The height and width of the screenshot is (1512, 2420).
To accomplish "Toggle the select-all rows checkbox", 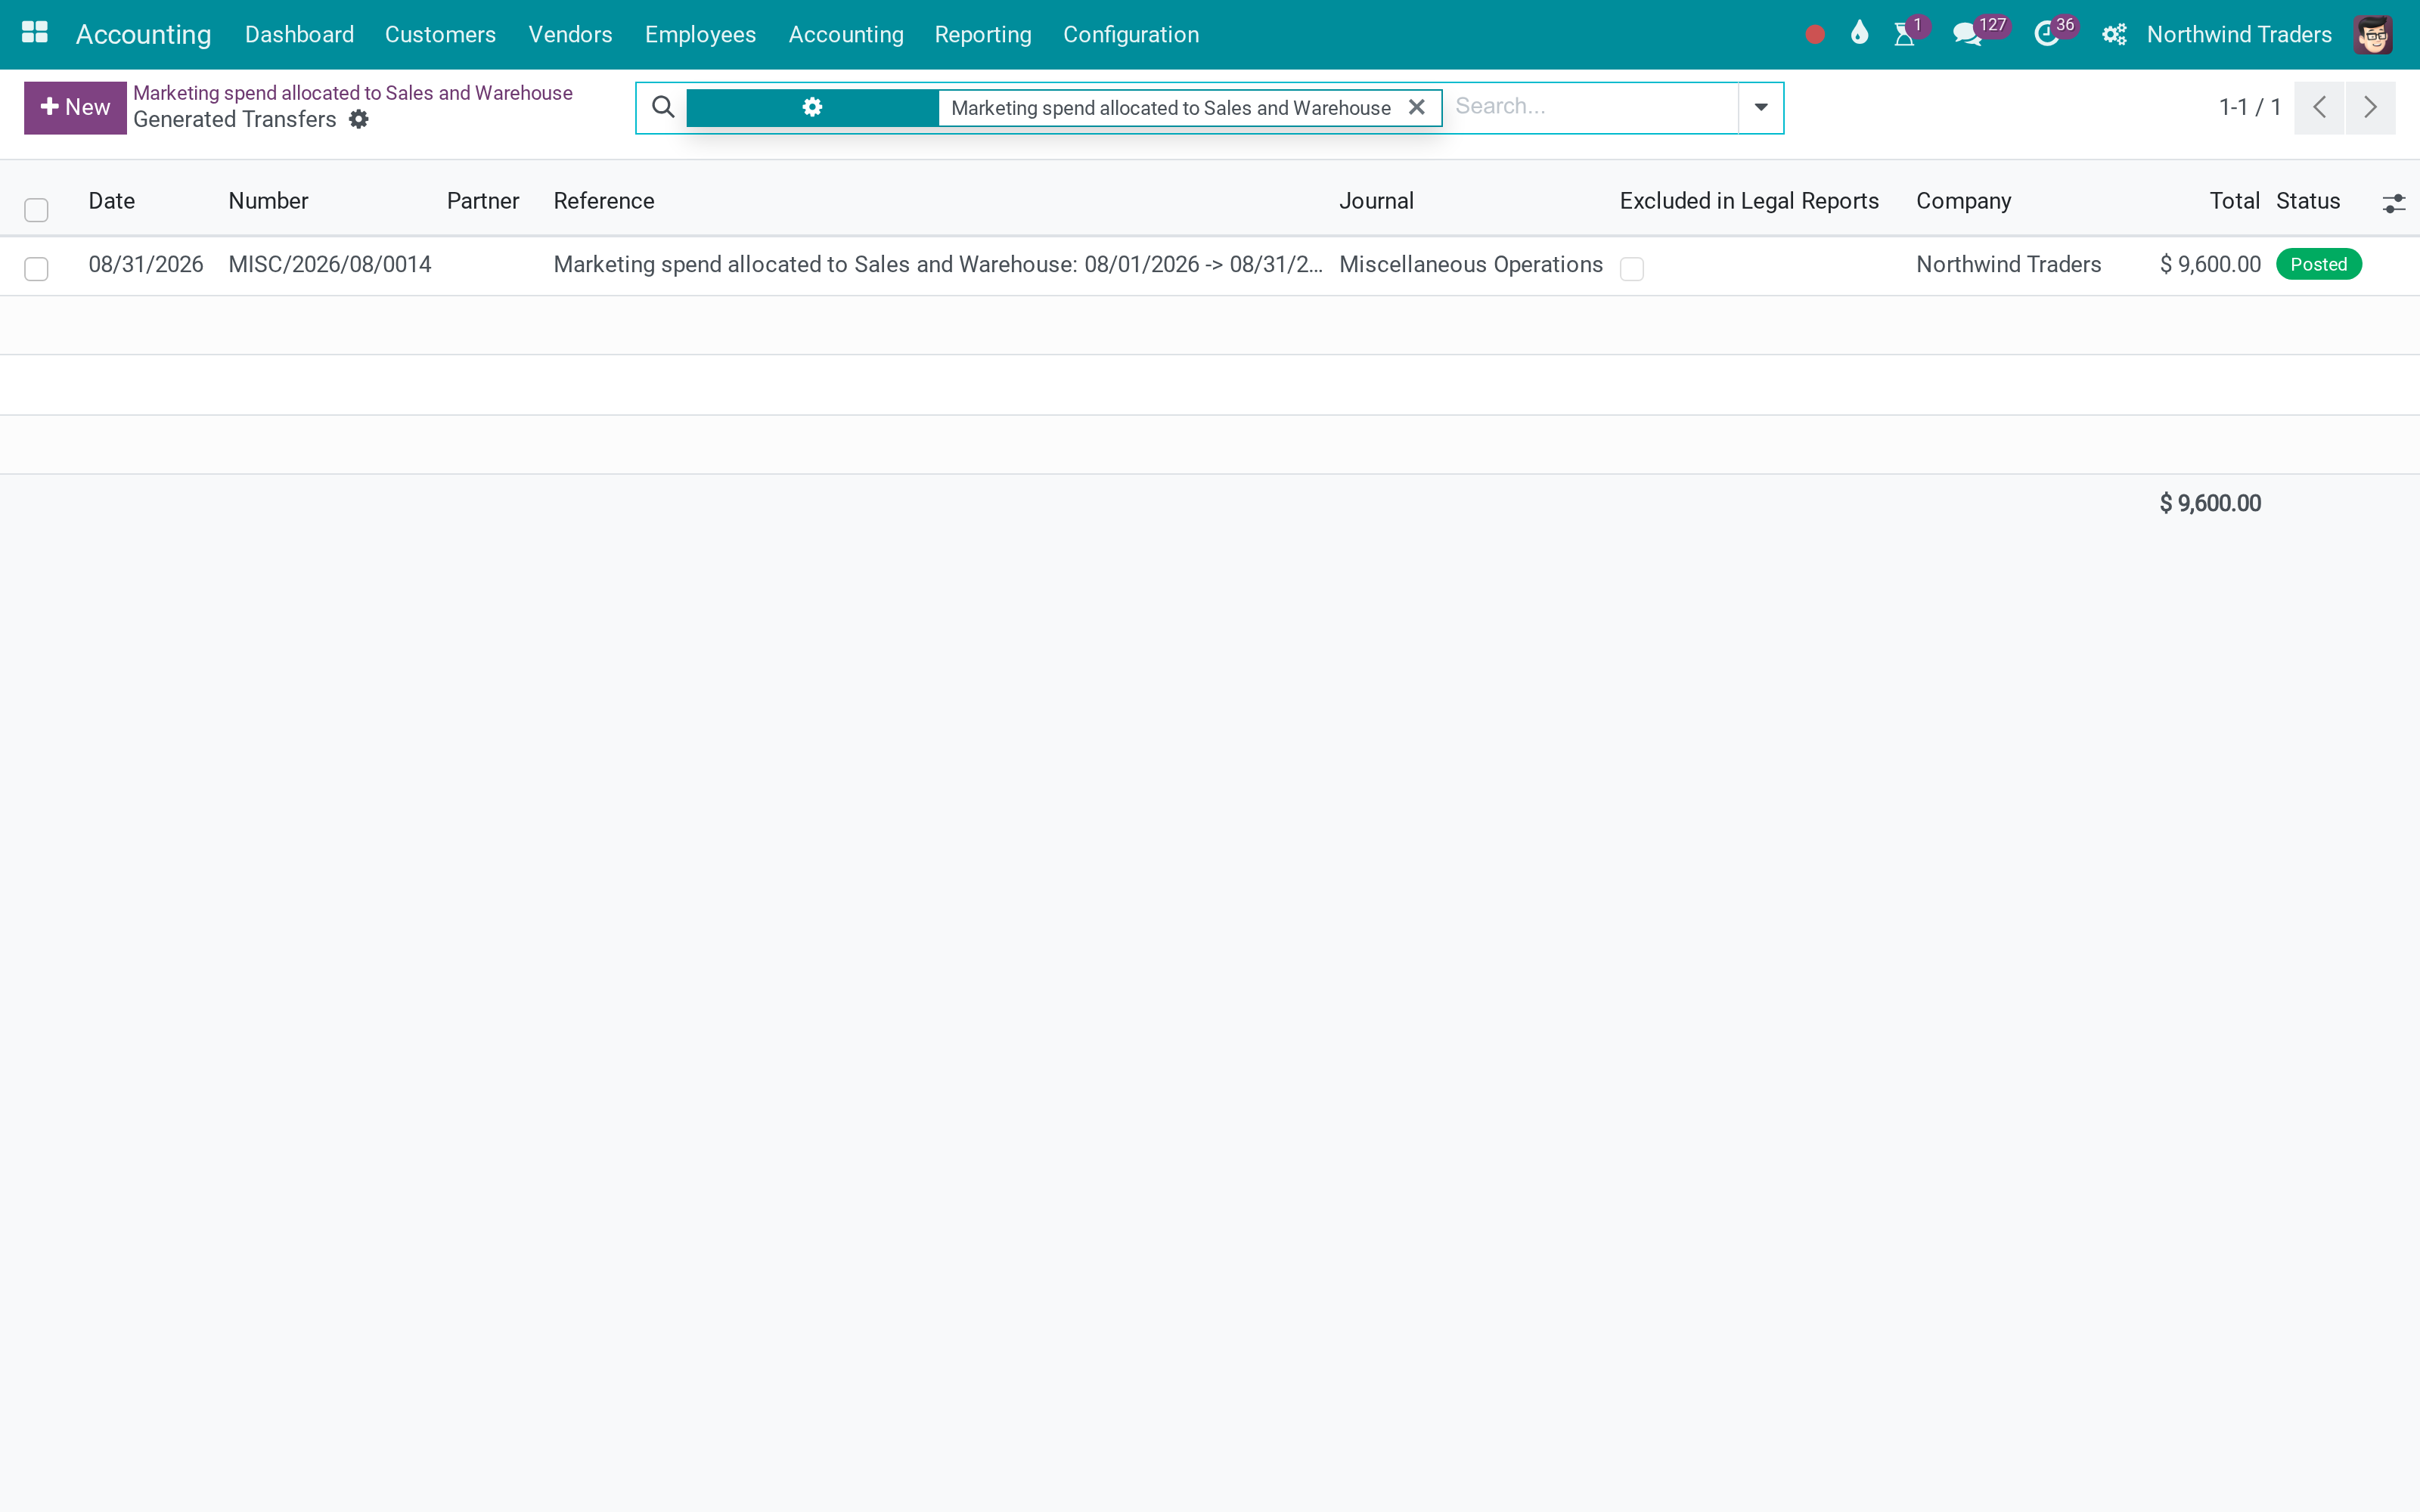I will 36,209.
